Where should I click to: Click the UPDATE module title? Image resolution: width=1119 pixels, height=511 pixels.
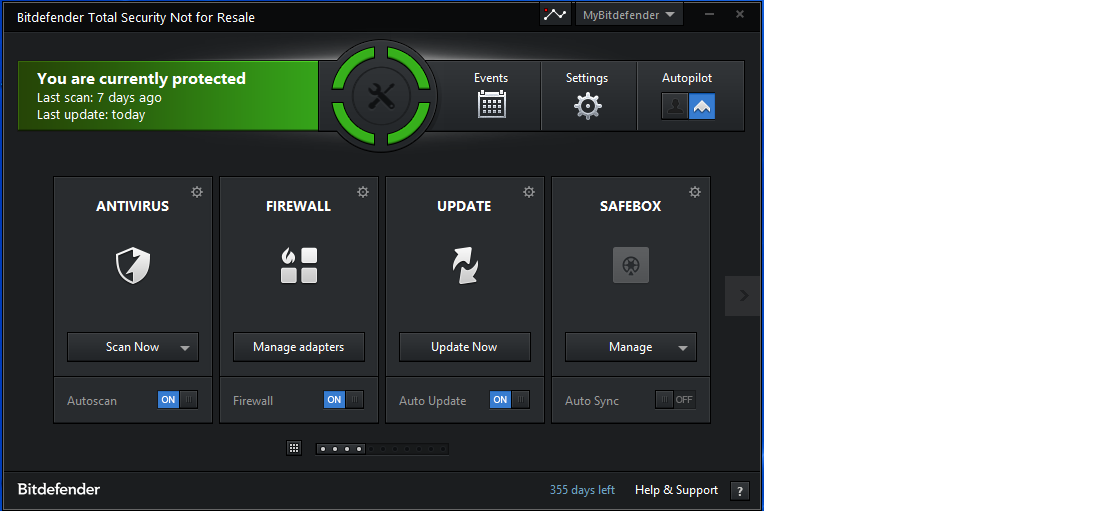tap(465, 206)
